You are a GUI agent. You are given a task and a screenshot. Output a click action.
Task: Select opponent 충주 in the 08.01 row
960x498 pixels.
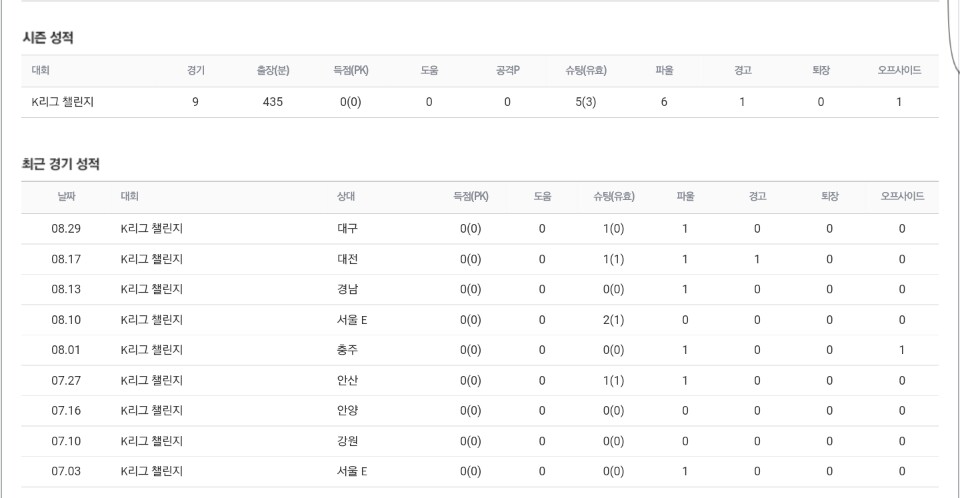pyautogui.click(x=347, y=350)
